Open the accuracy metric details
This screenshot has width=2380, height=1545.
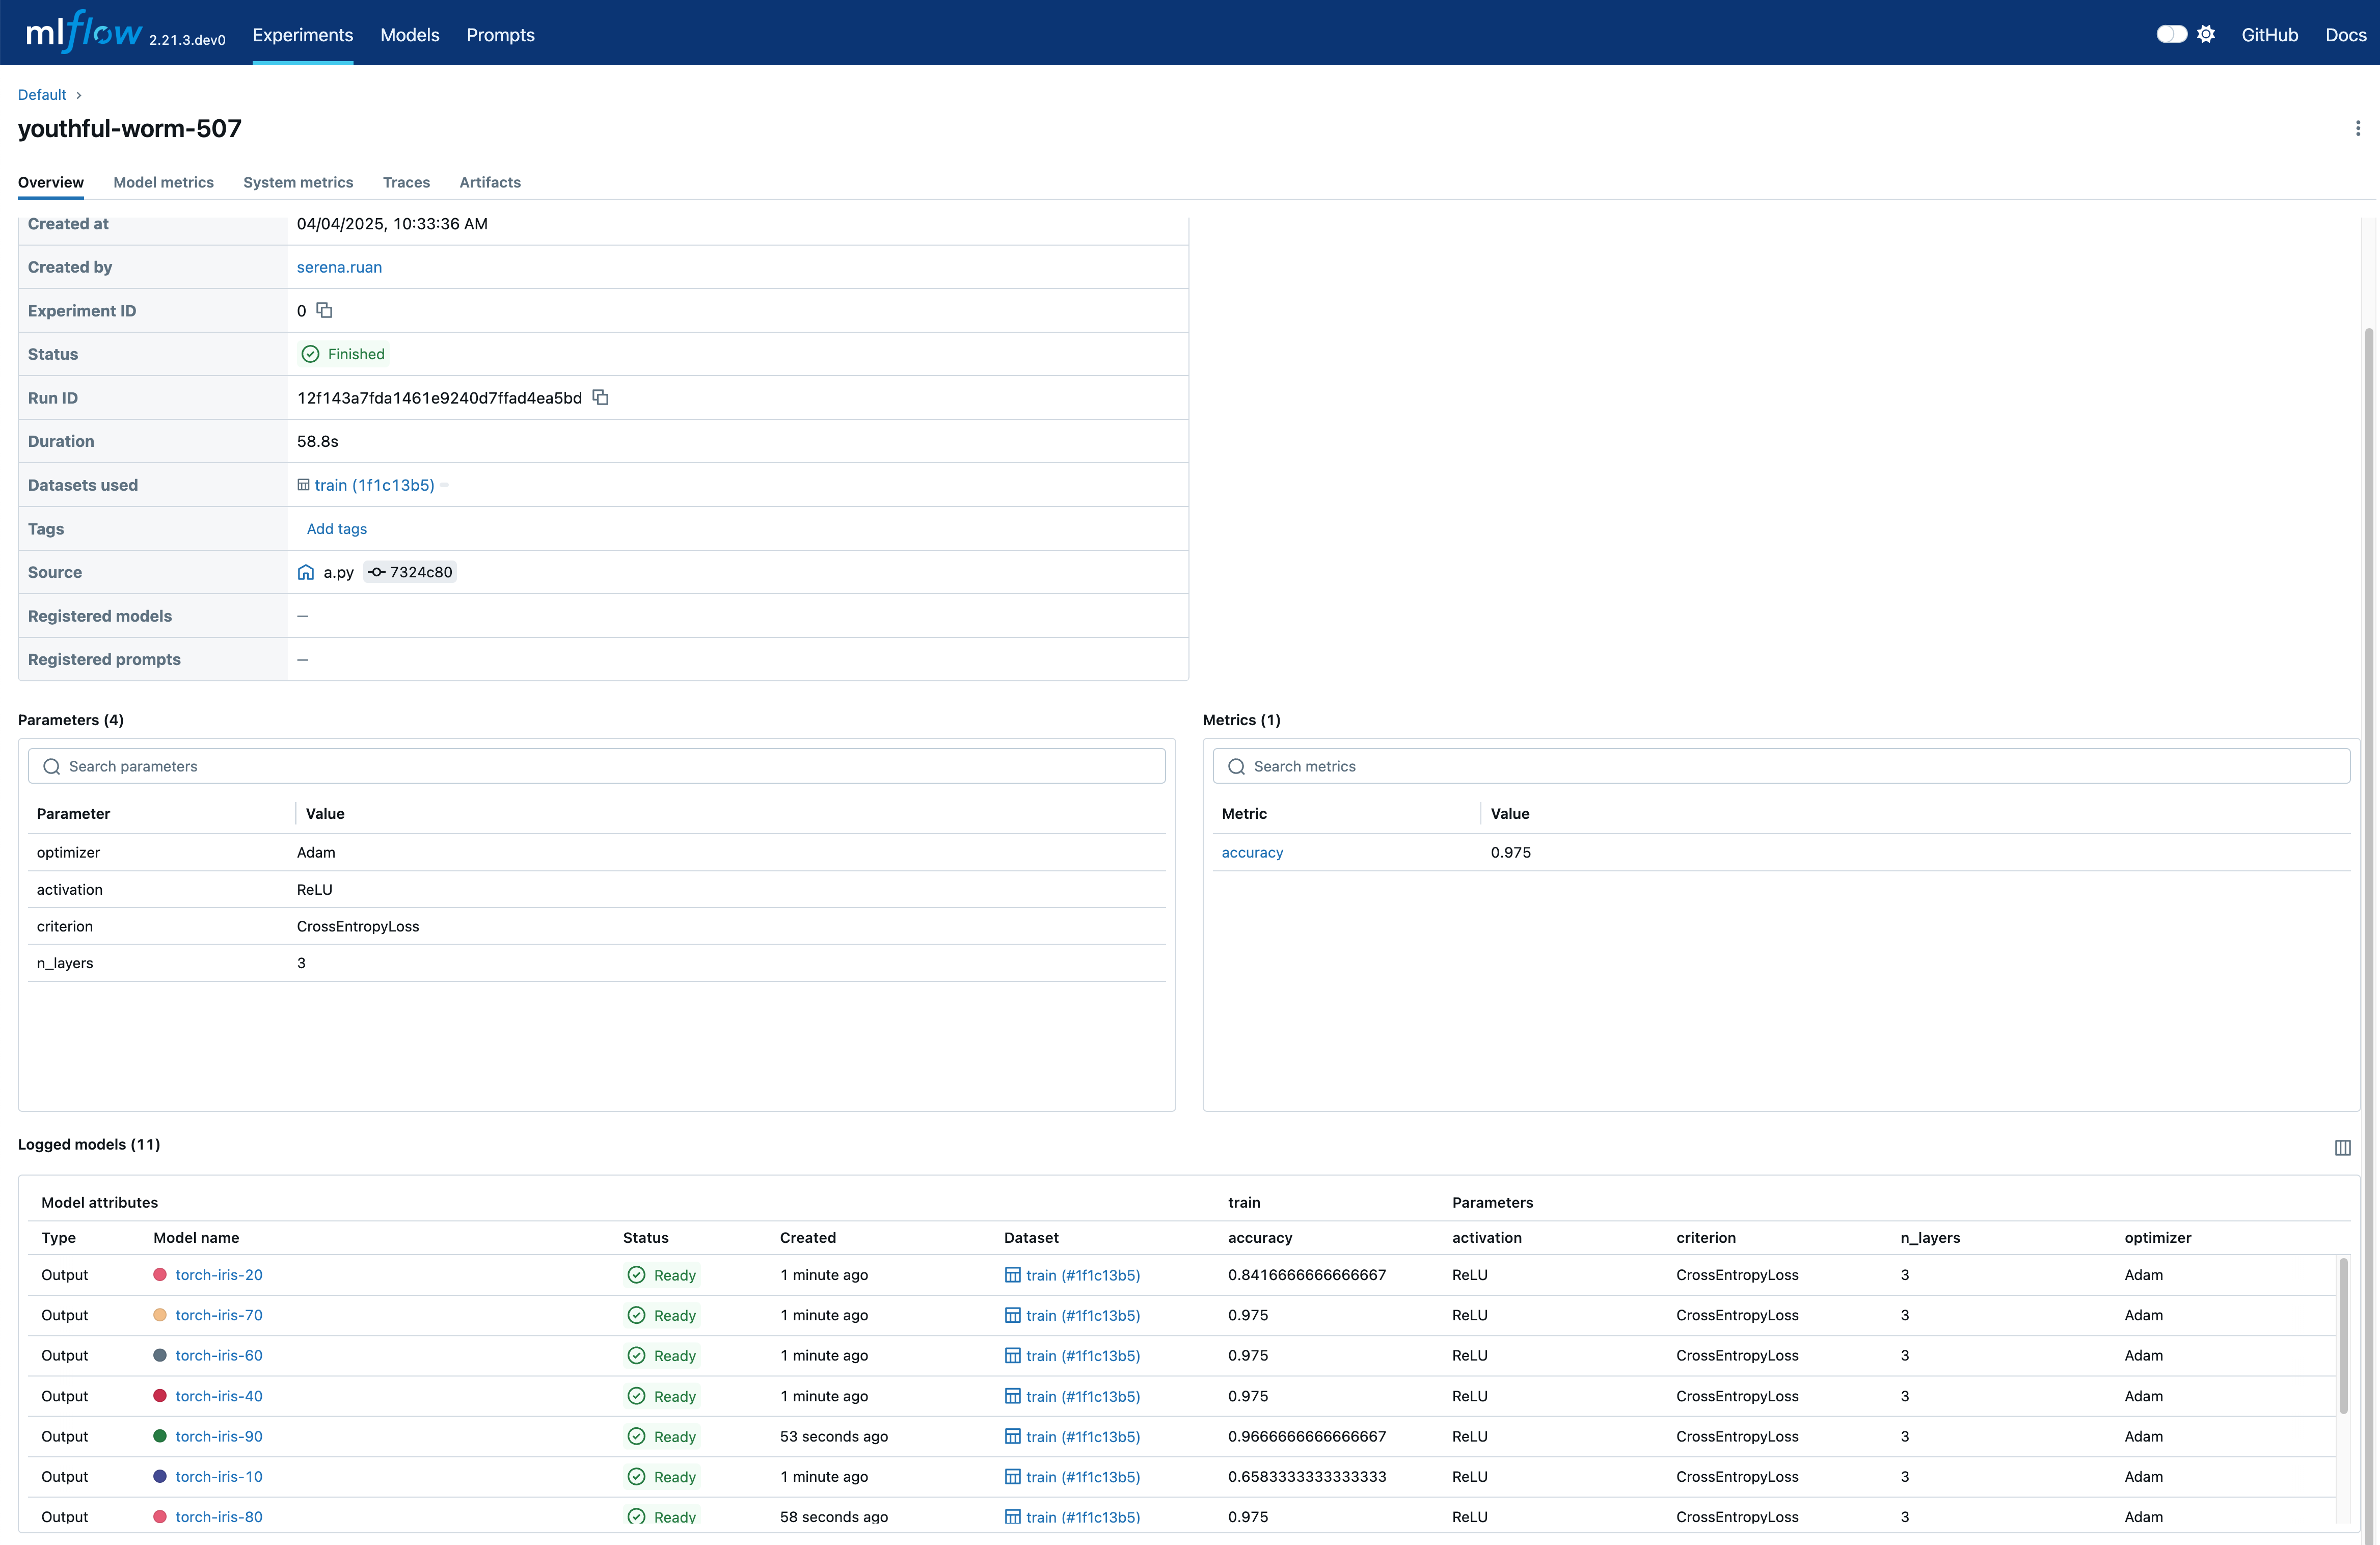pyautogui.click(x=1252, y=852)
